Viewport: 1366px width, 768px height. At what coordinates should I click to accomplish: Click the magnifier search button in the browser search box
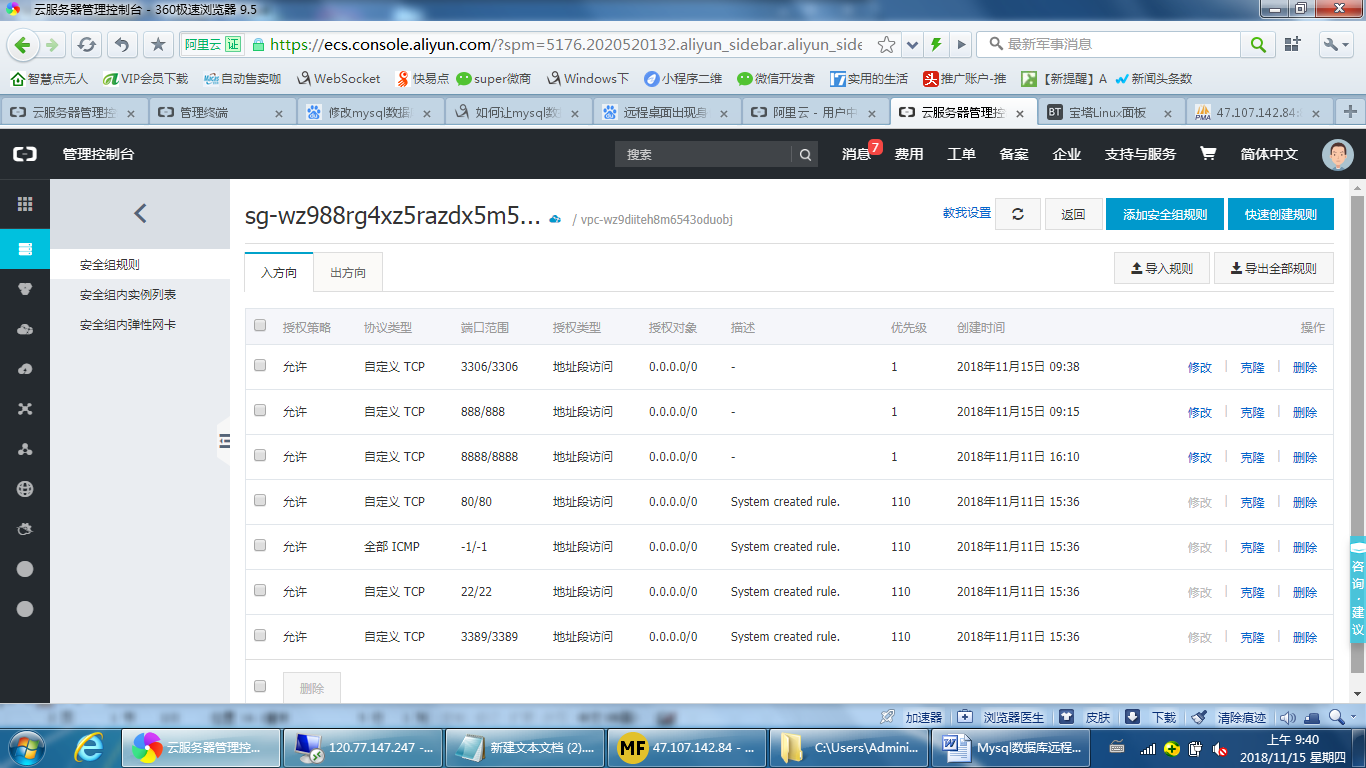click(x=1258, y=44)
